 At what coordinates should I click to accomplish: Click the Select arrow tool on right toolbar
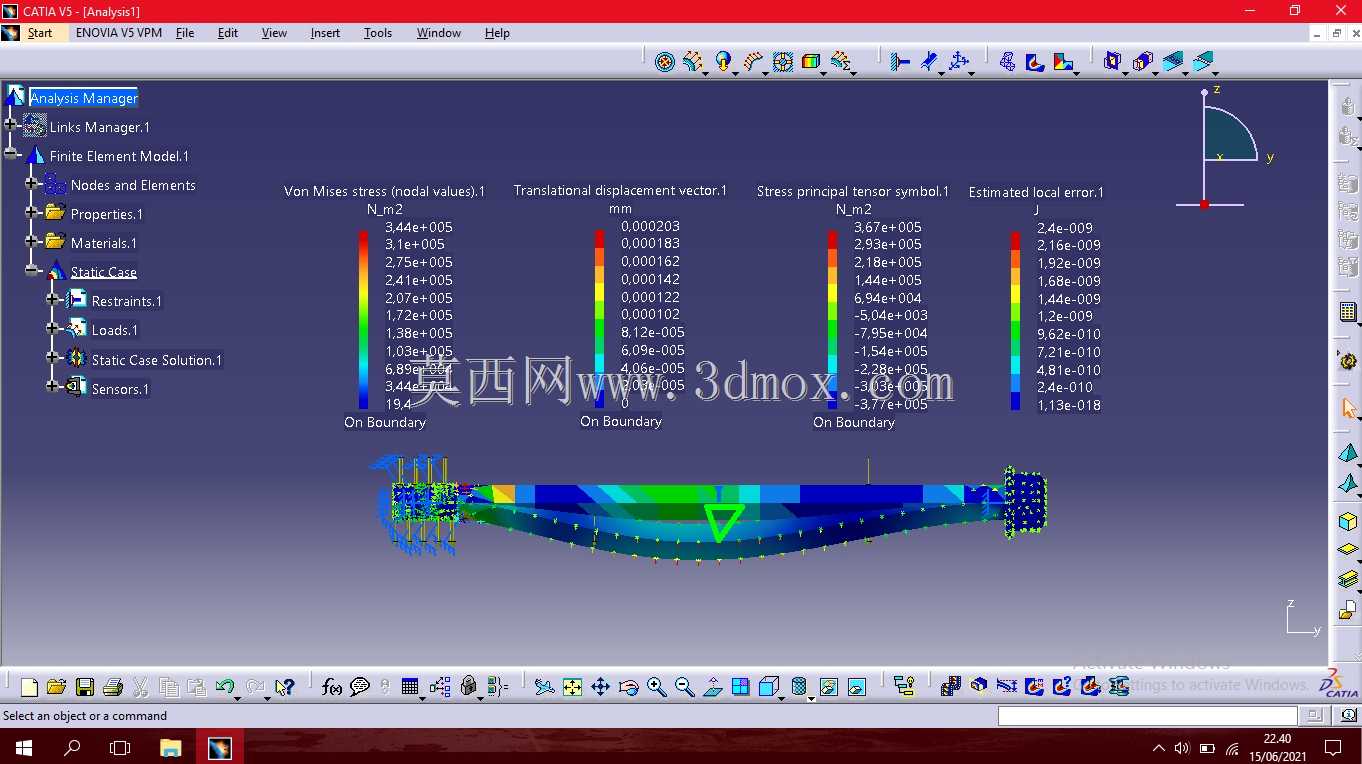1348,408
